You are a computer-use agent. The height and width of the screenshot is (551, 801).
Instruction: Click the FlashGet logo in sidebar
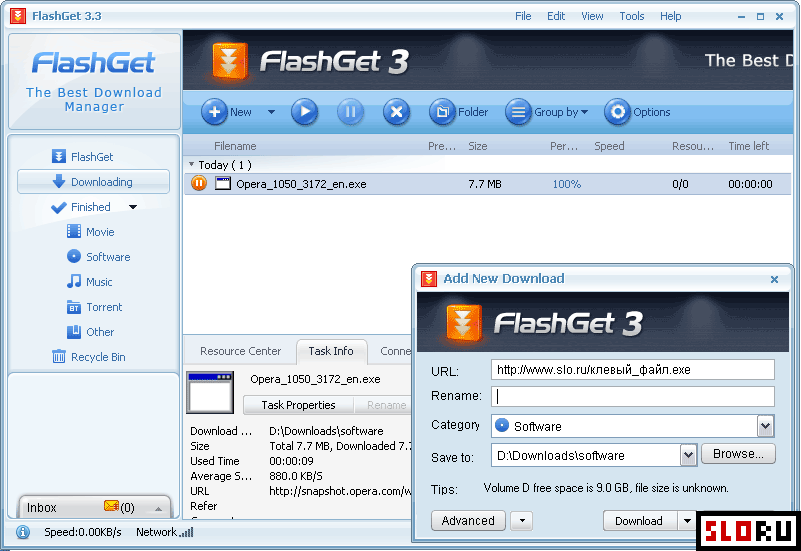click(x=93, y=62)
